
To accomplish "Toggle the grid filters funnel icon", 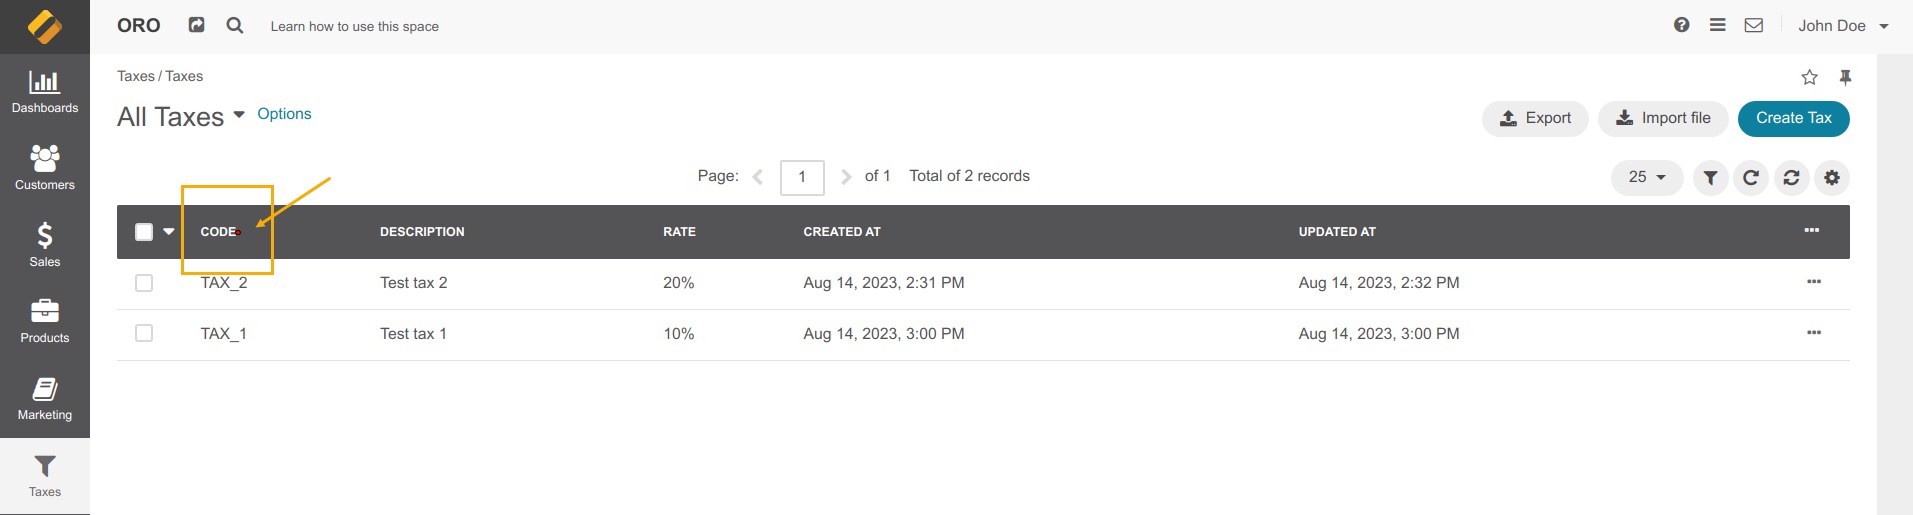I will pos(1711,178).
